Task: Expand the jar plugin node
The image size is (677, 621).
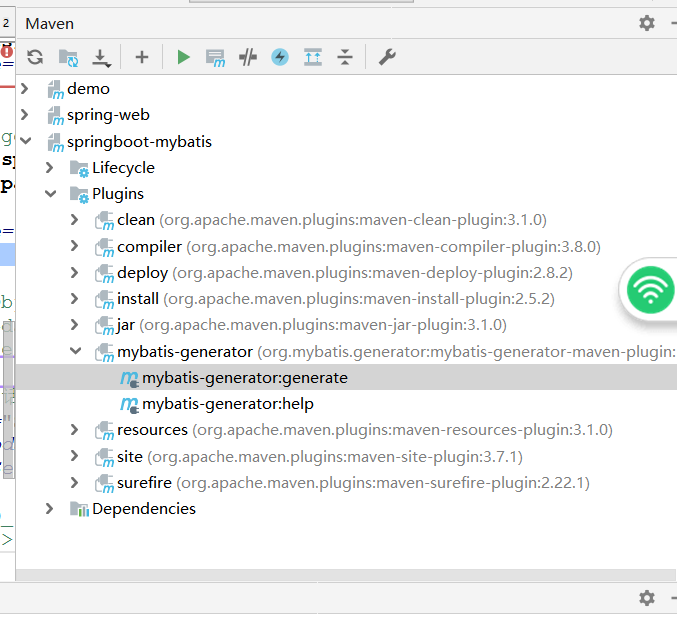Action: [x=75, y=324]
